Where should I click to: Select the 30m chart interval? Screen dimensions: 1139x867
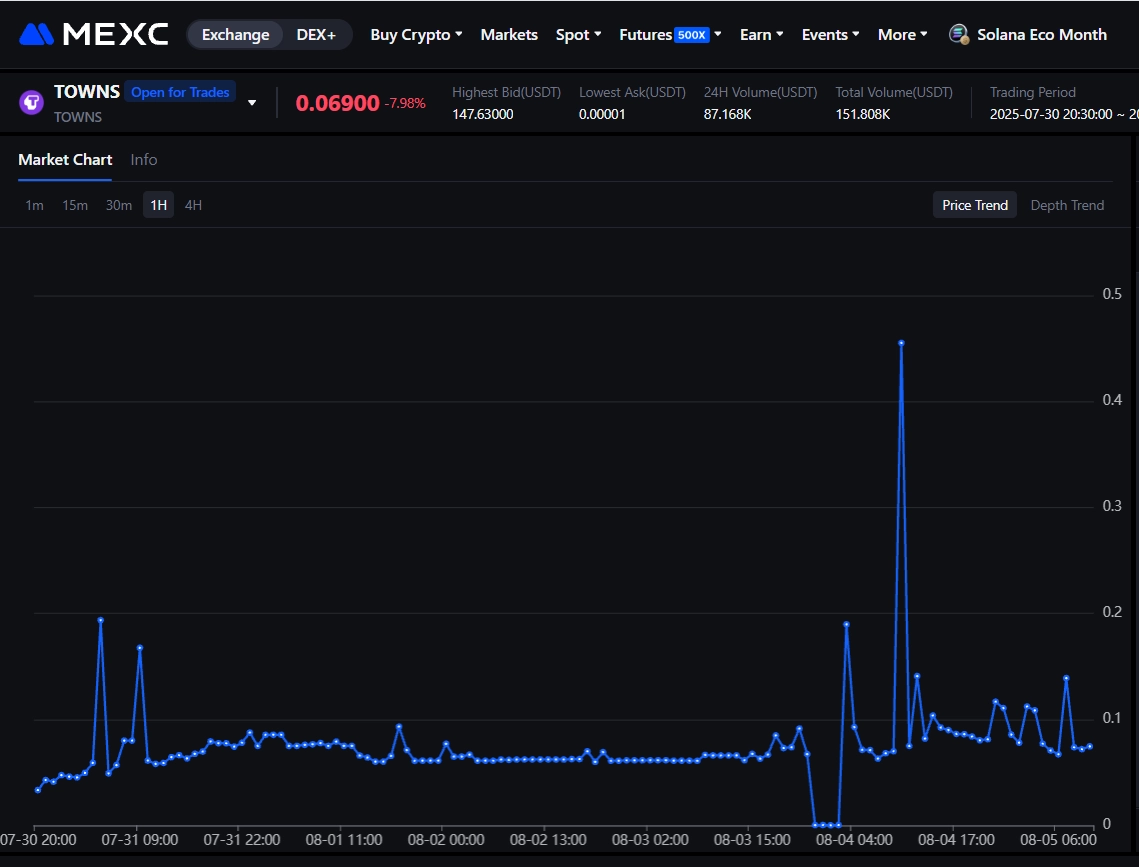point(118,204)
